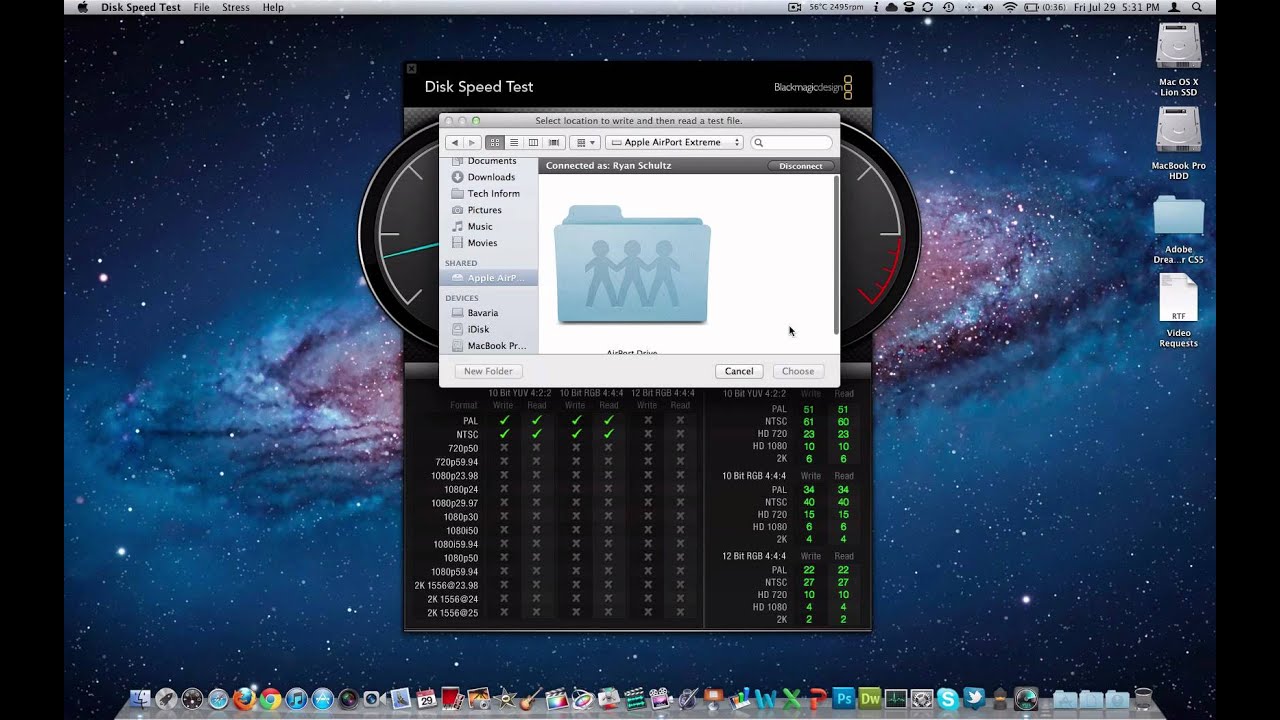Open Skype from the dock
The image size is (1280, 720).
[x=947, y=698]
